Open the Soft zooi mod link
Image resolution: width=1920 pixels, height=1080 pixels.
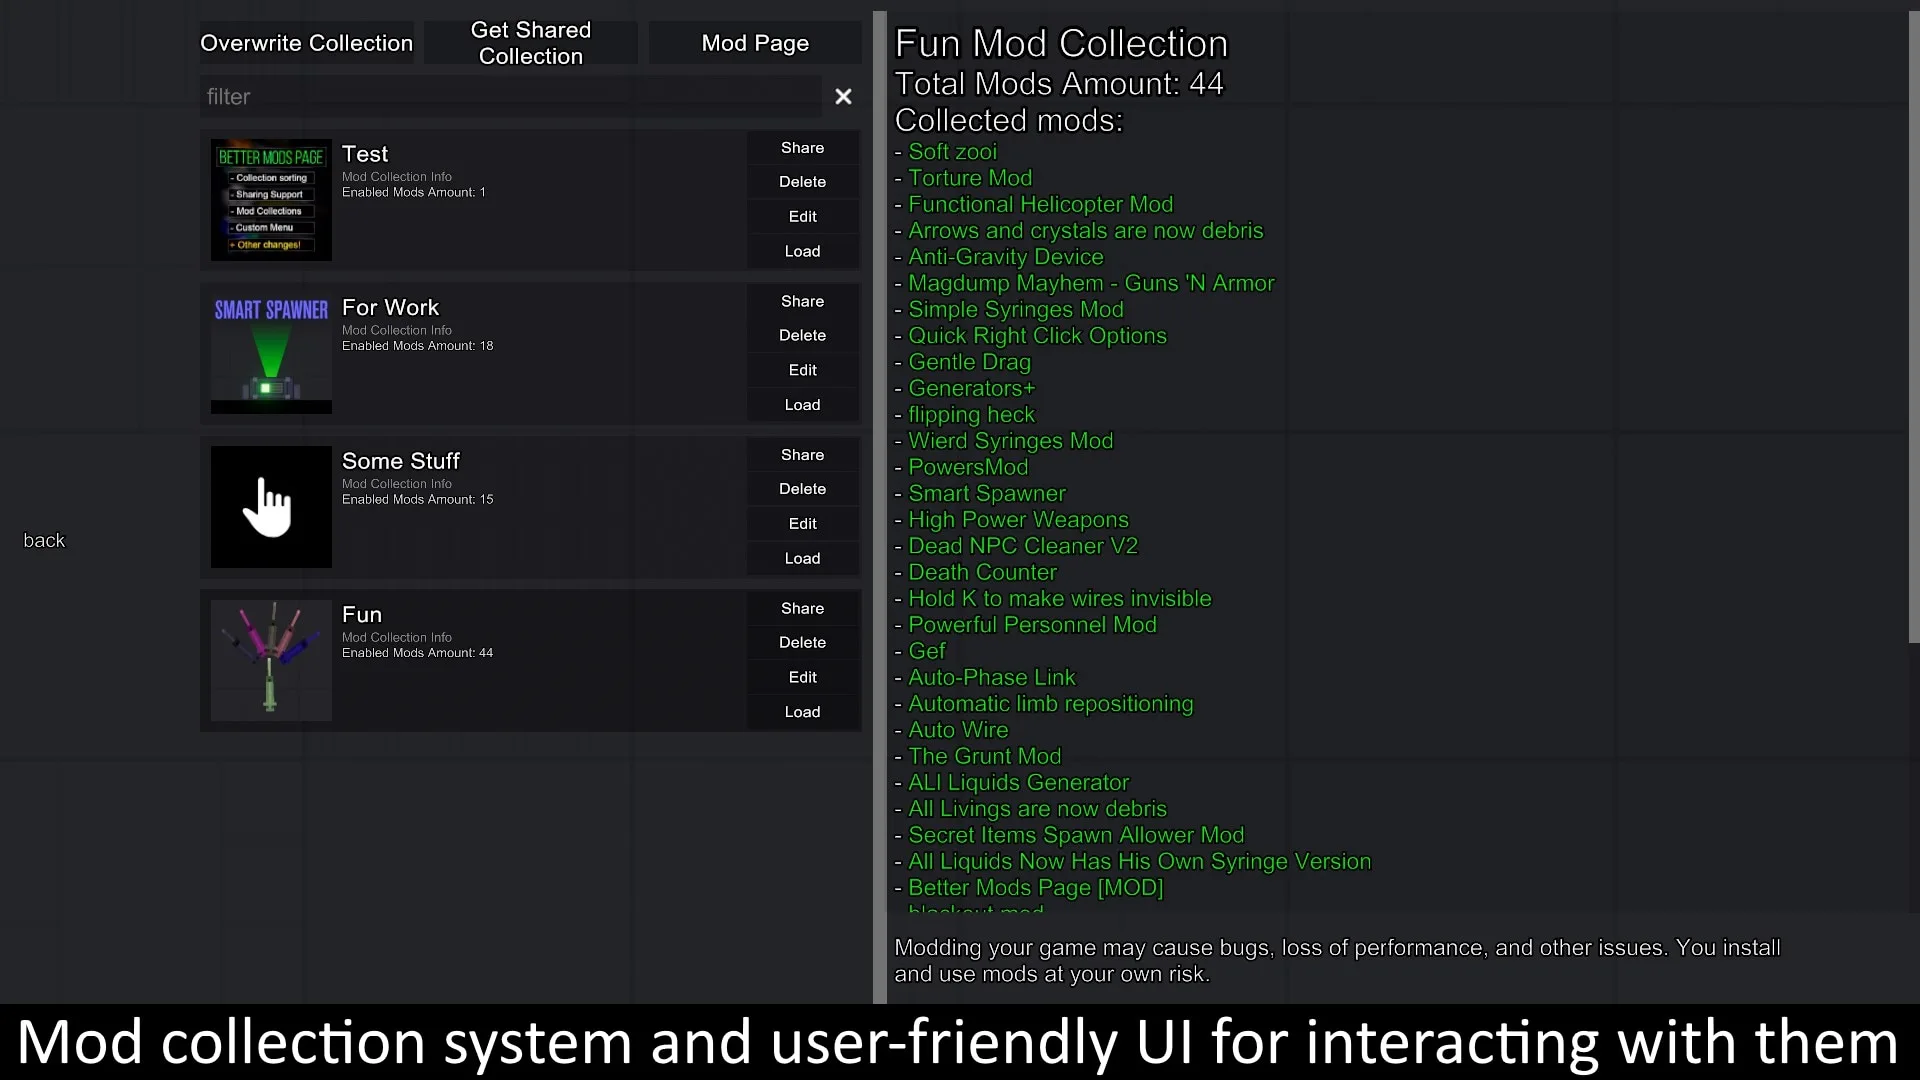(952, 152)
